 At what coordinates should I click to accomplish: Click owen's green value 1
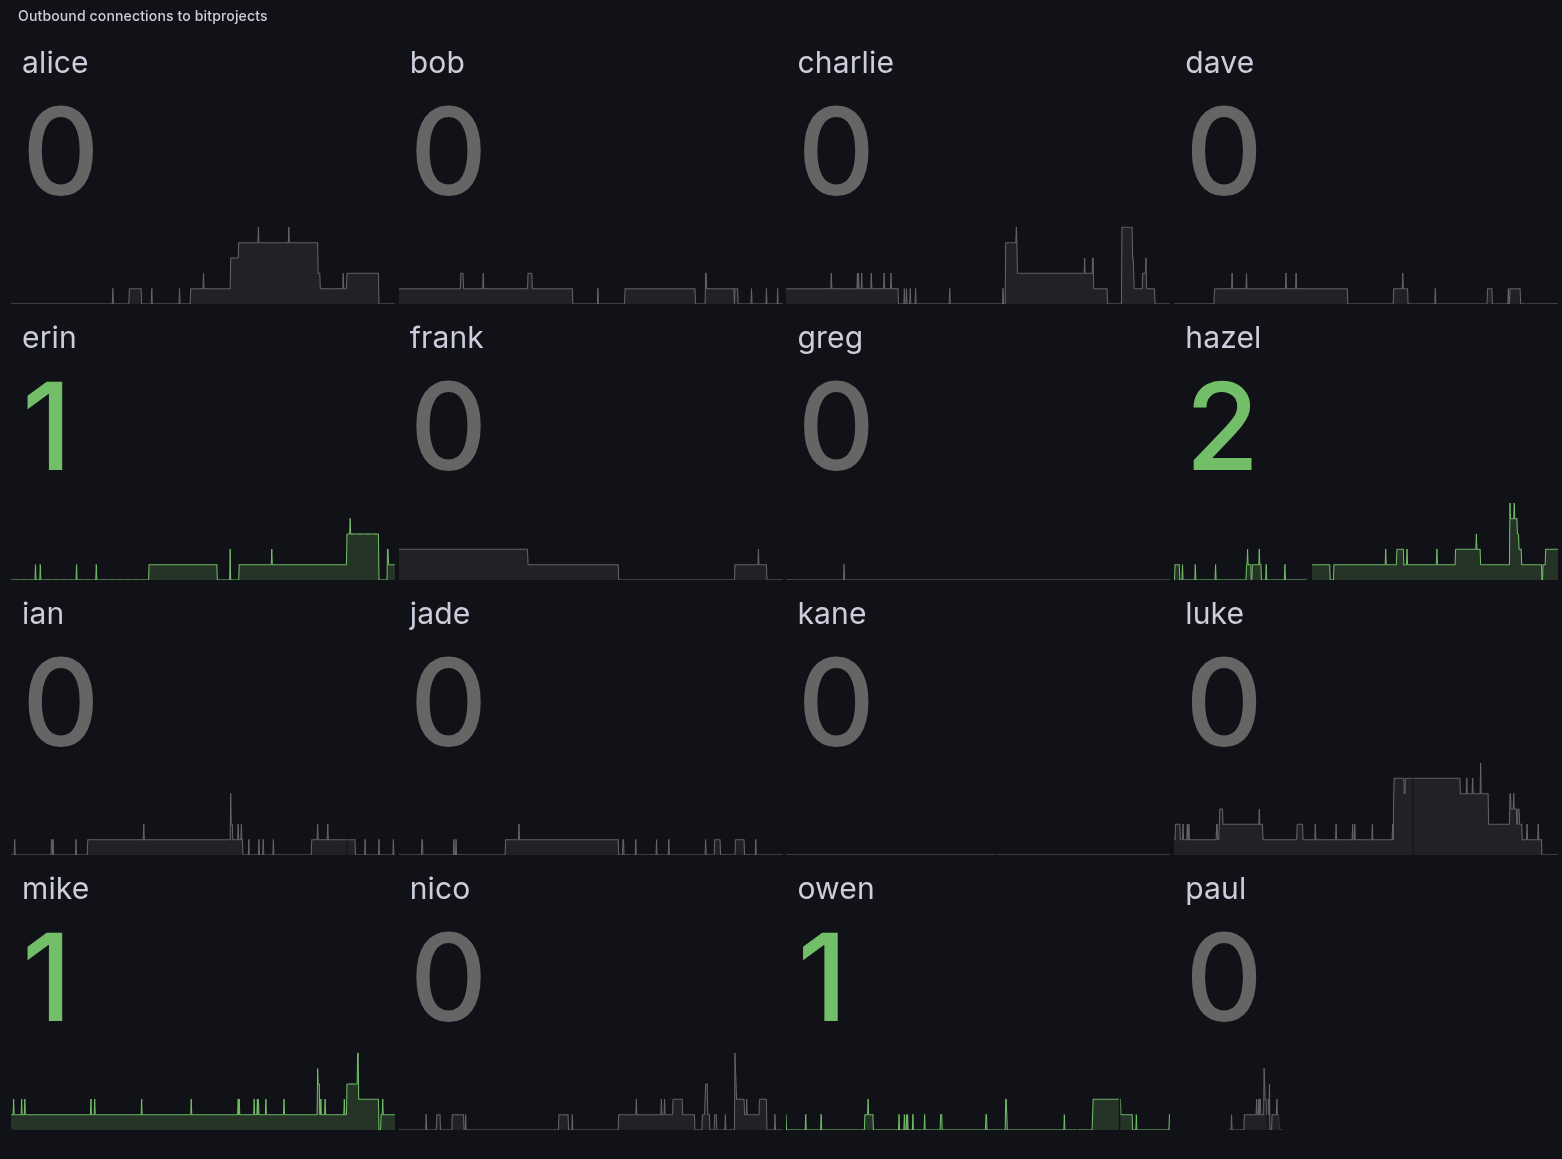click(x=822, y=978)
